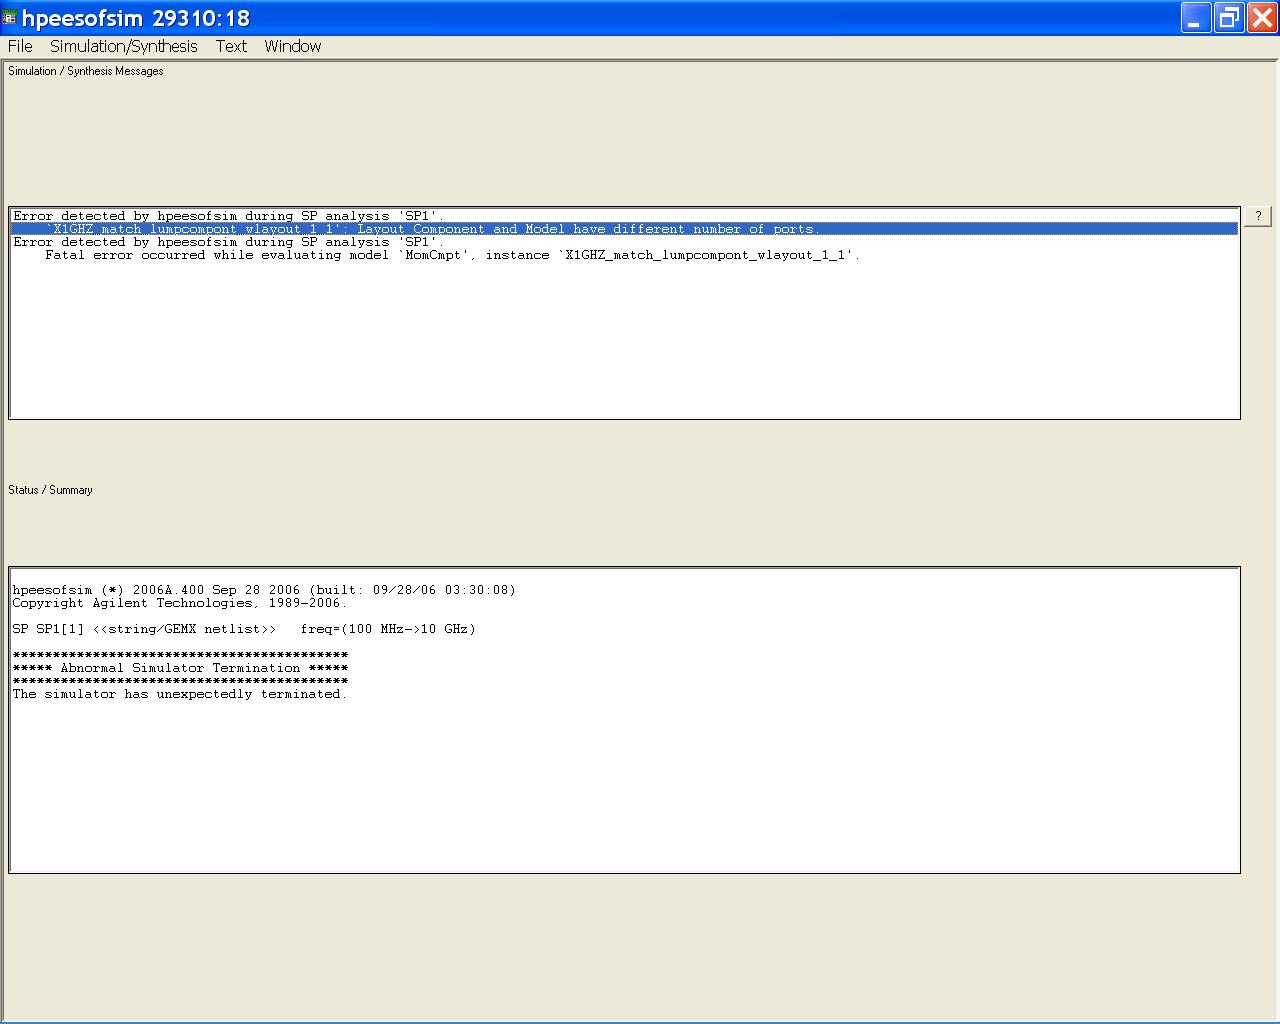Click 'Copyright Agilent Technologies, 1989-2006' line
The image size is (1280, 1024).
180,603
